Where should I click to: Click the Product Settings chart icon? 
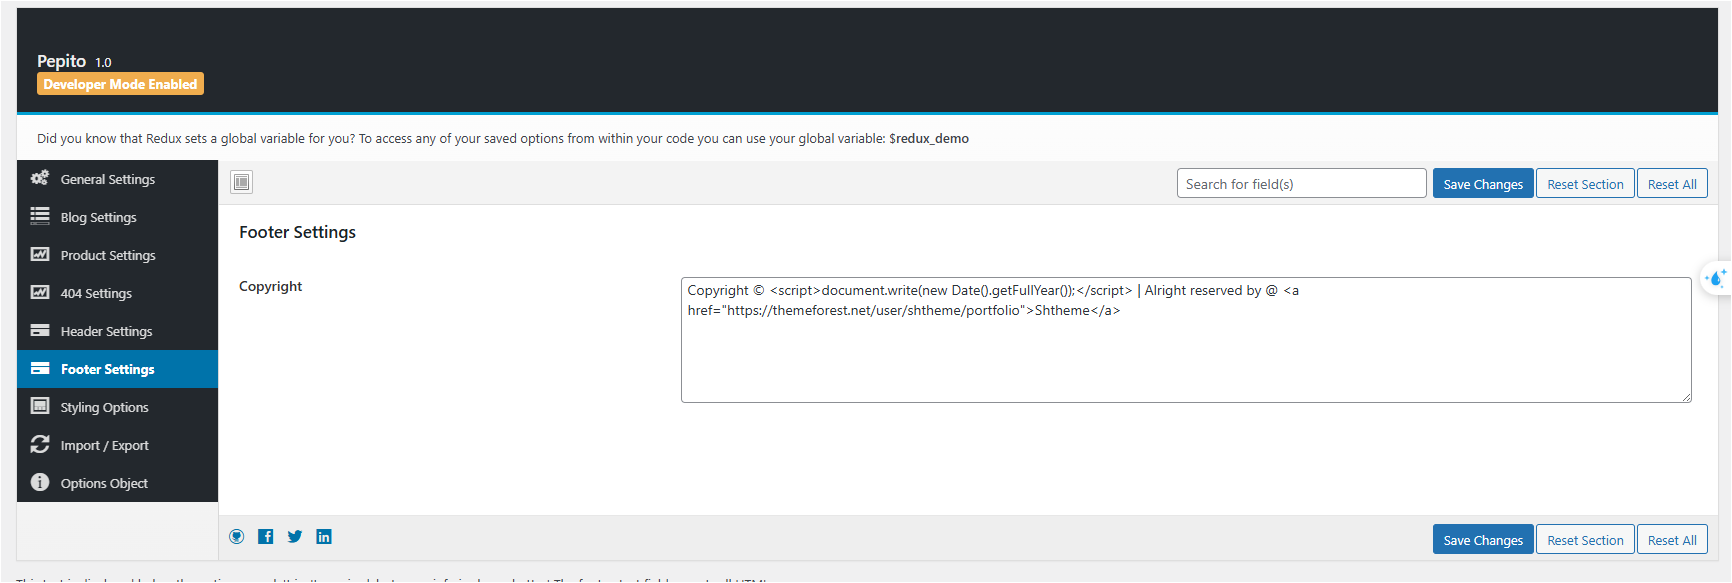pos(40,254)
